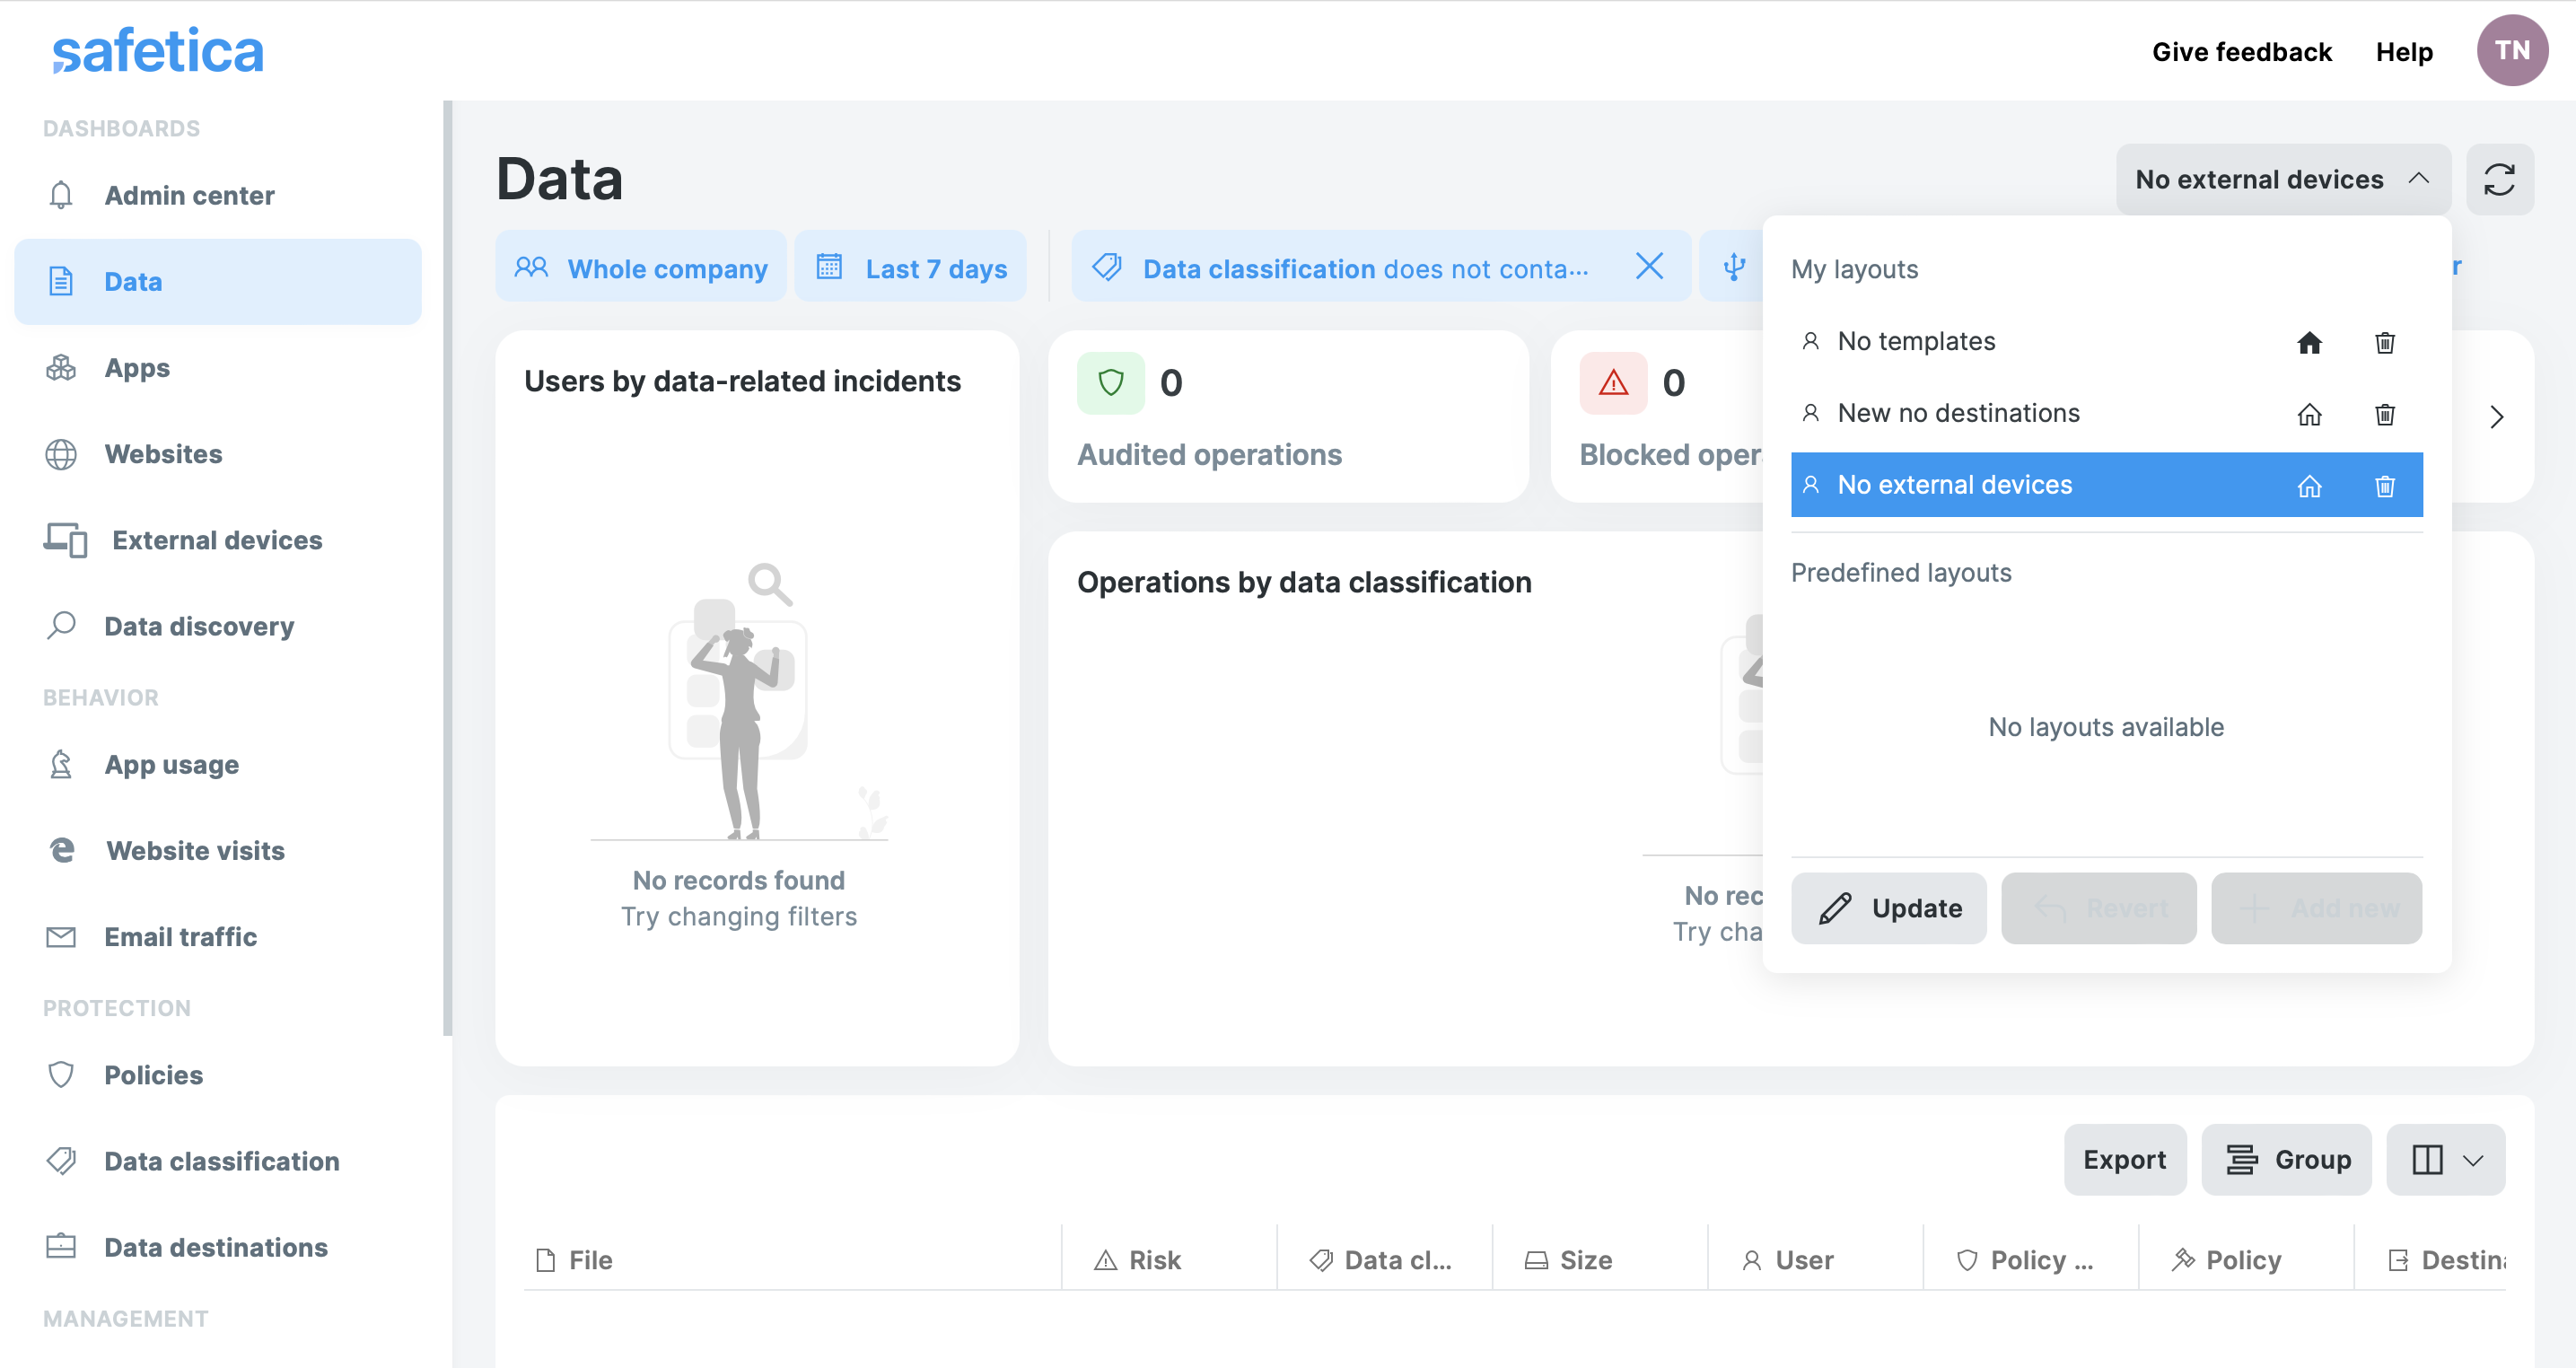2576x1368 pixels.
Task: Open Website visits in the sidebar
Action: [218, 850]
